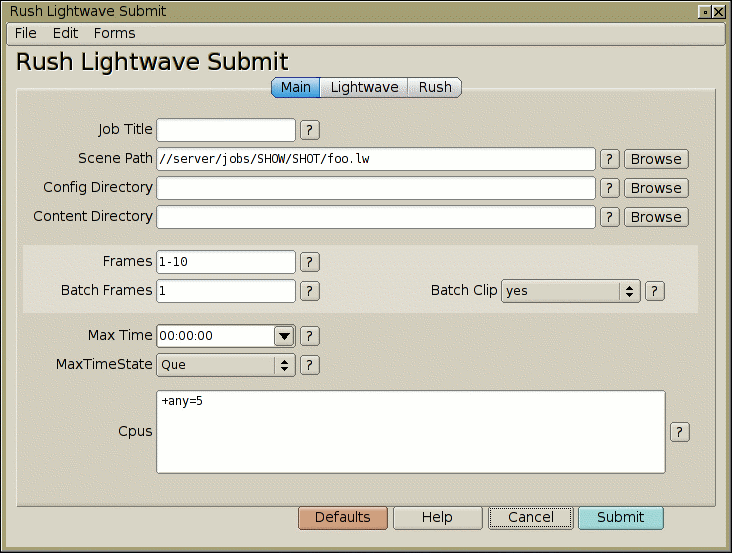Open help for the Config Directory field

(x=610, y=188)
